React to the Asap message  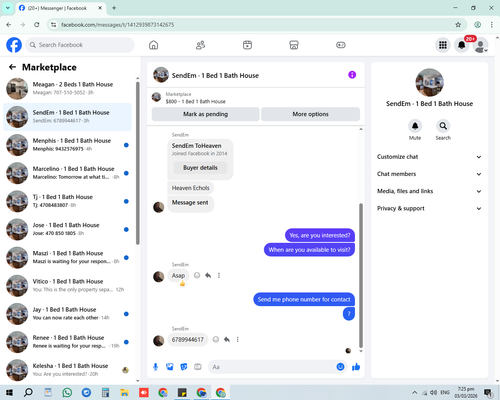197,275
